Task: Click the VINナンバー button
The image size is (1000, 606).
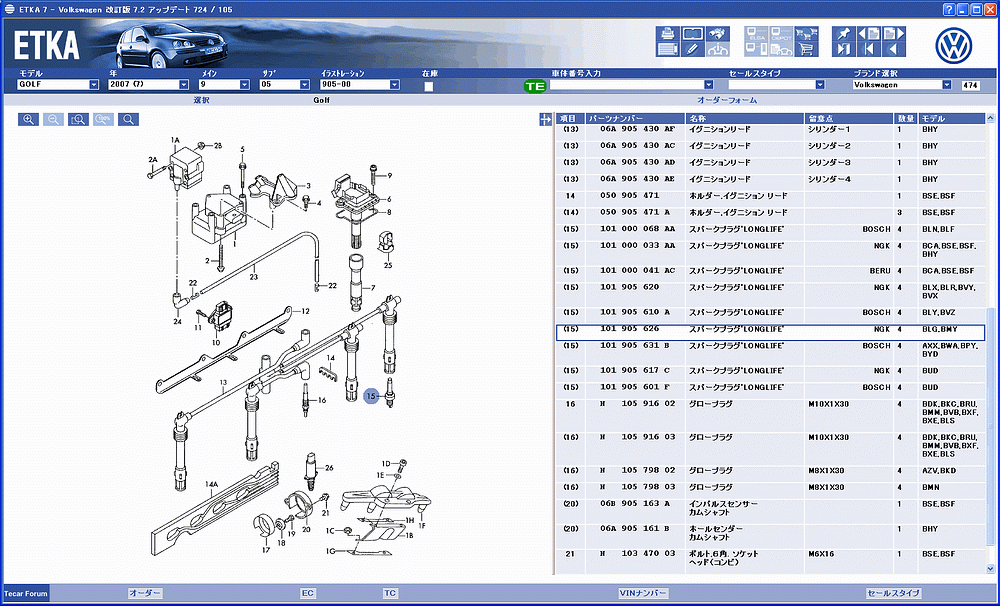Action: [x=643, y=593]
